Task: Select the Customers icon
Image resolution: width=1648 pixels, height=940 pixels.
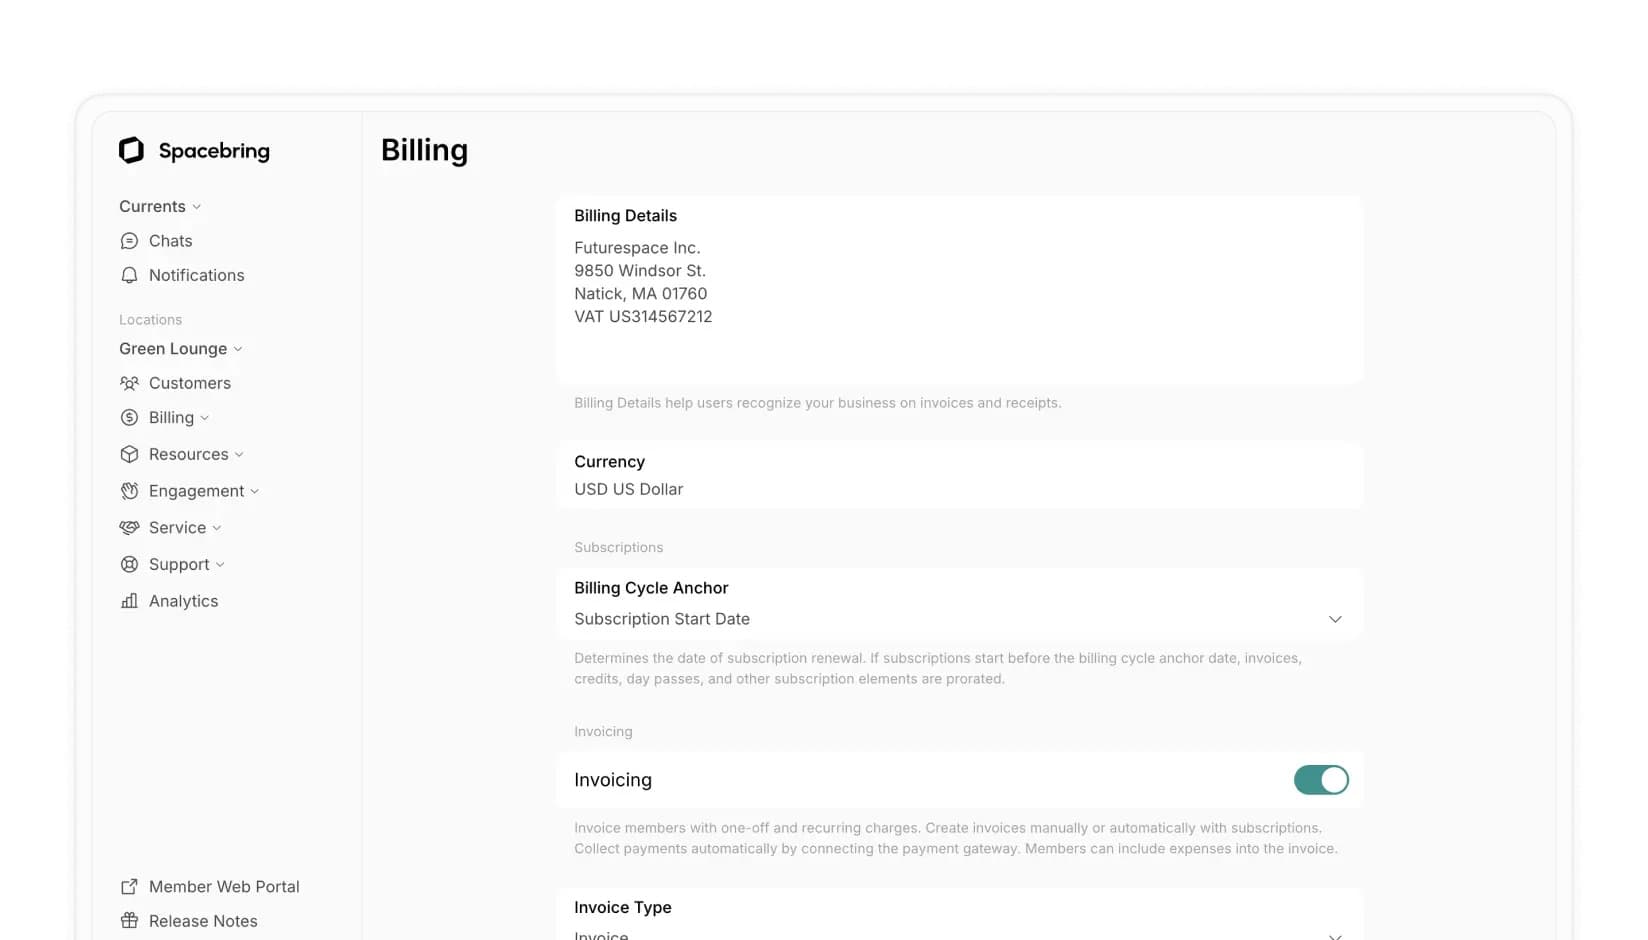Action: pos(130,383)
